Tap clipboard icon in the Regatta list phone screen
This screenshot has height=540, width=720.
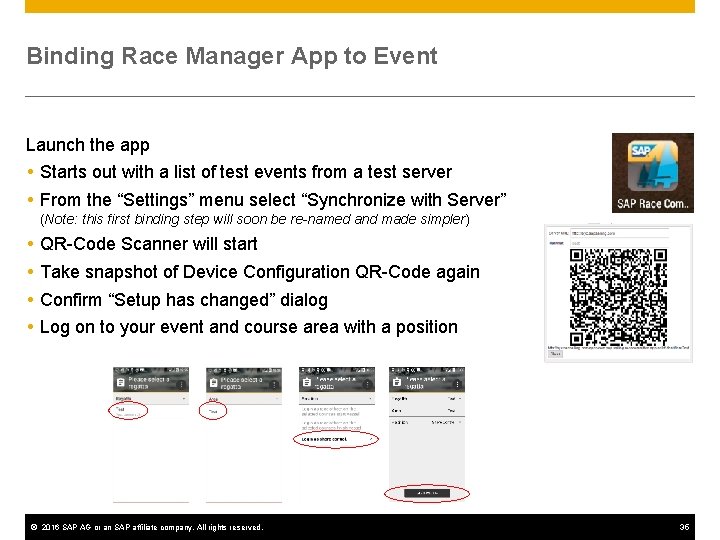pyautogui.click(x=120, y=382)
